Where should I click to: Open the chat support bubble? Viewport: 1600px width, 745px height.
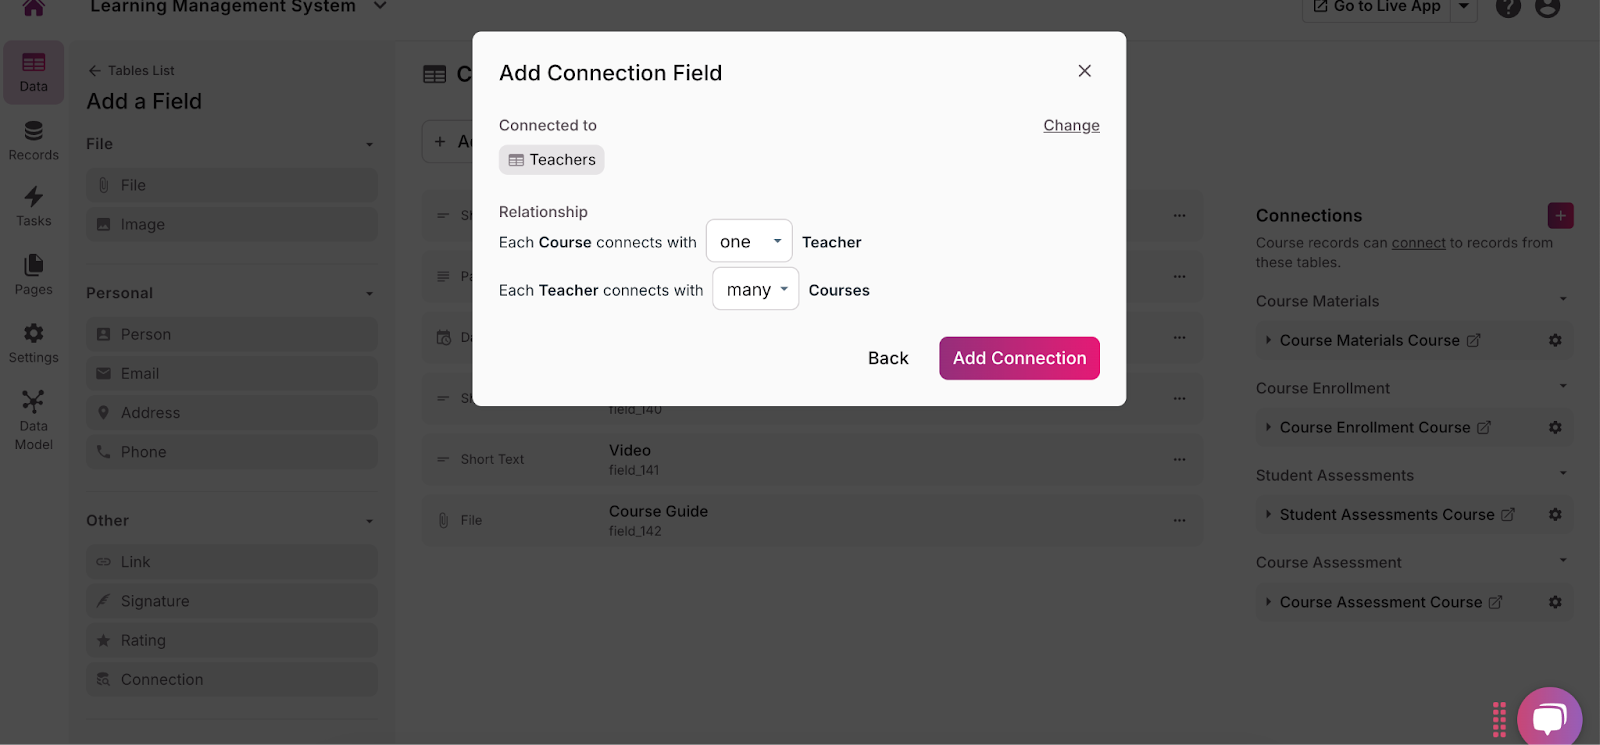pos(1549,717)
